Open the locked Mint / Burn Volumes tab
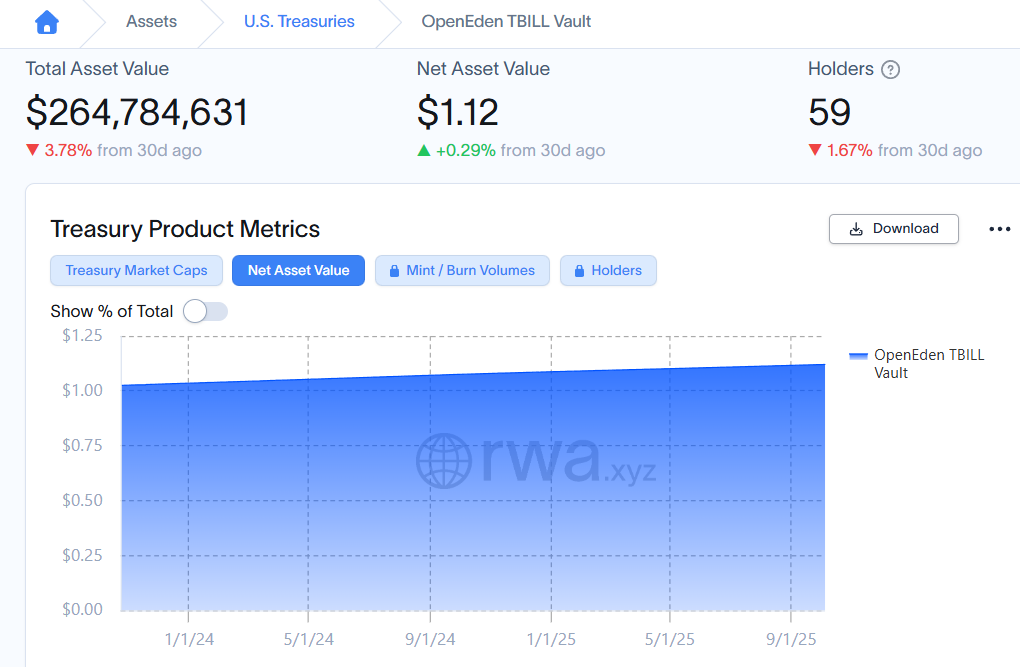The image size is (1020, 667). click(462, 270)
